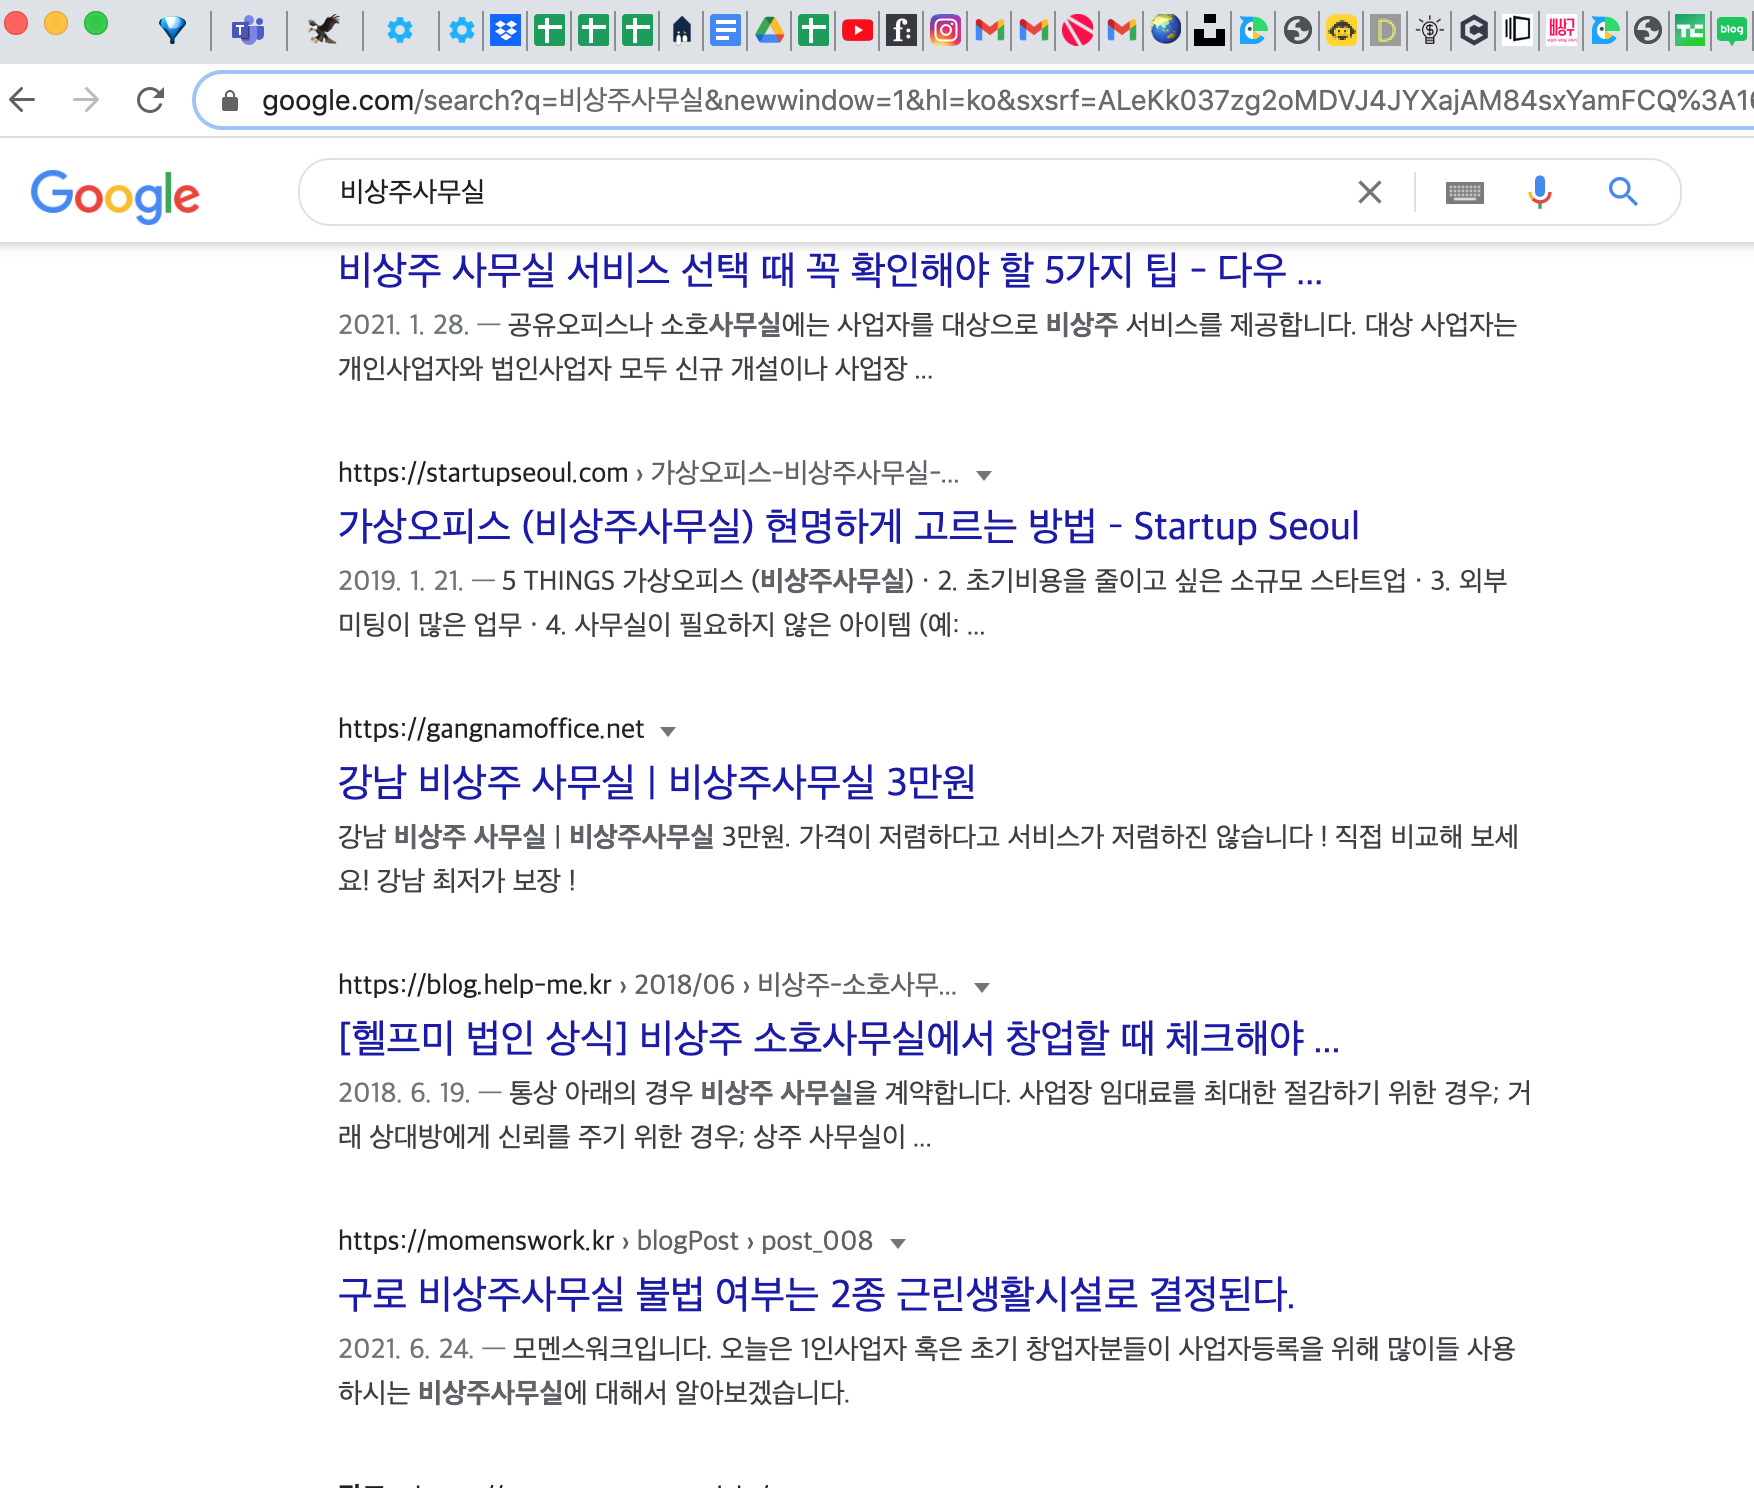Switch to the Google Docs tab
The width and height of the screenshot is (1754, 1488).
tap(726, 30)
